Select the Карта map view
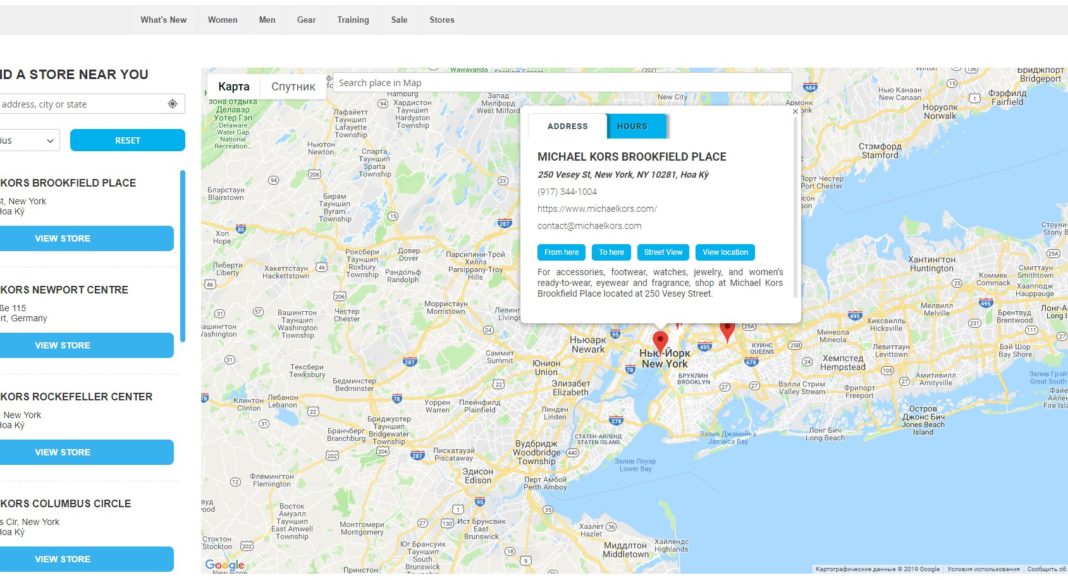The width and height of the screenshot is (1068, 580). pos(234,86)
